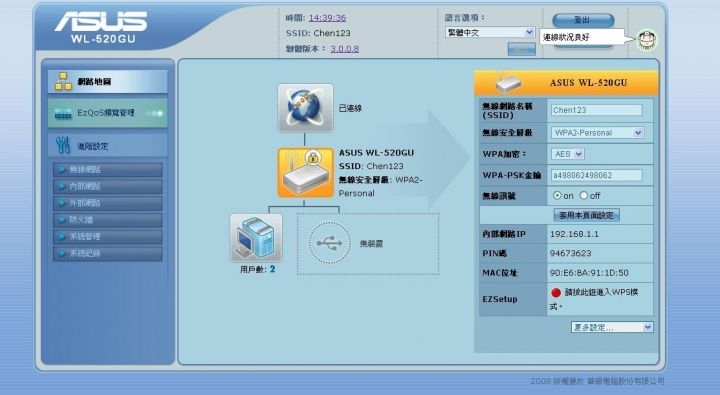Click the SSID input field Chen123

point(596,110)
